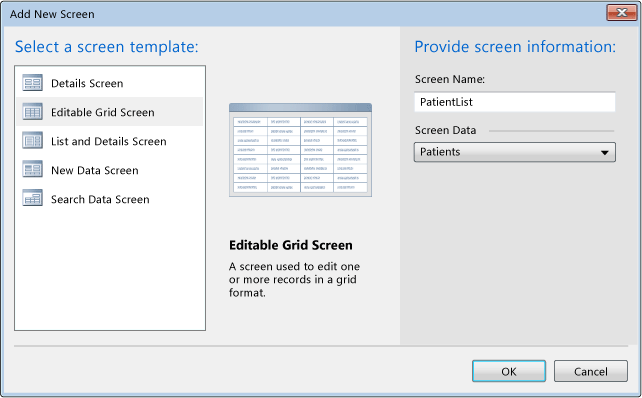Click the template description starting "A screen used to edit"

pyautogui.click(x=294, y=279)
